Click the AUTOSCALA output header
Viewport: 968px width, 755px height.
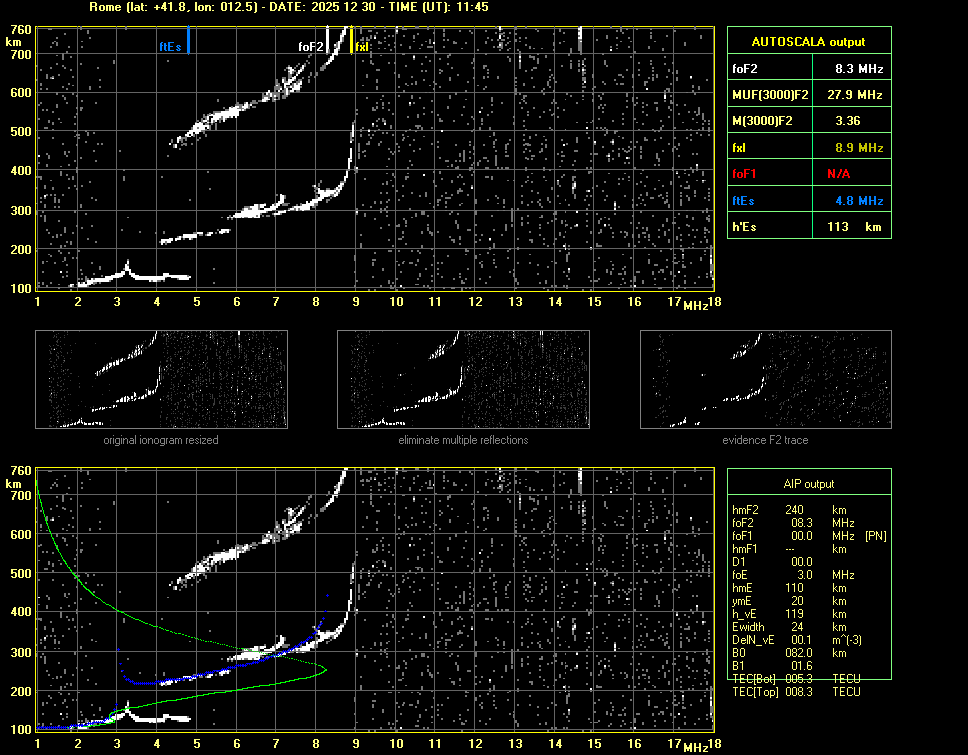pyautogui.click(x=808, y=42)
